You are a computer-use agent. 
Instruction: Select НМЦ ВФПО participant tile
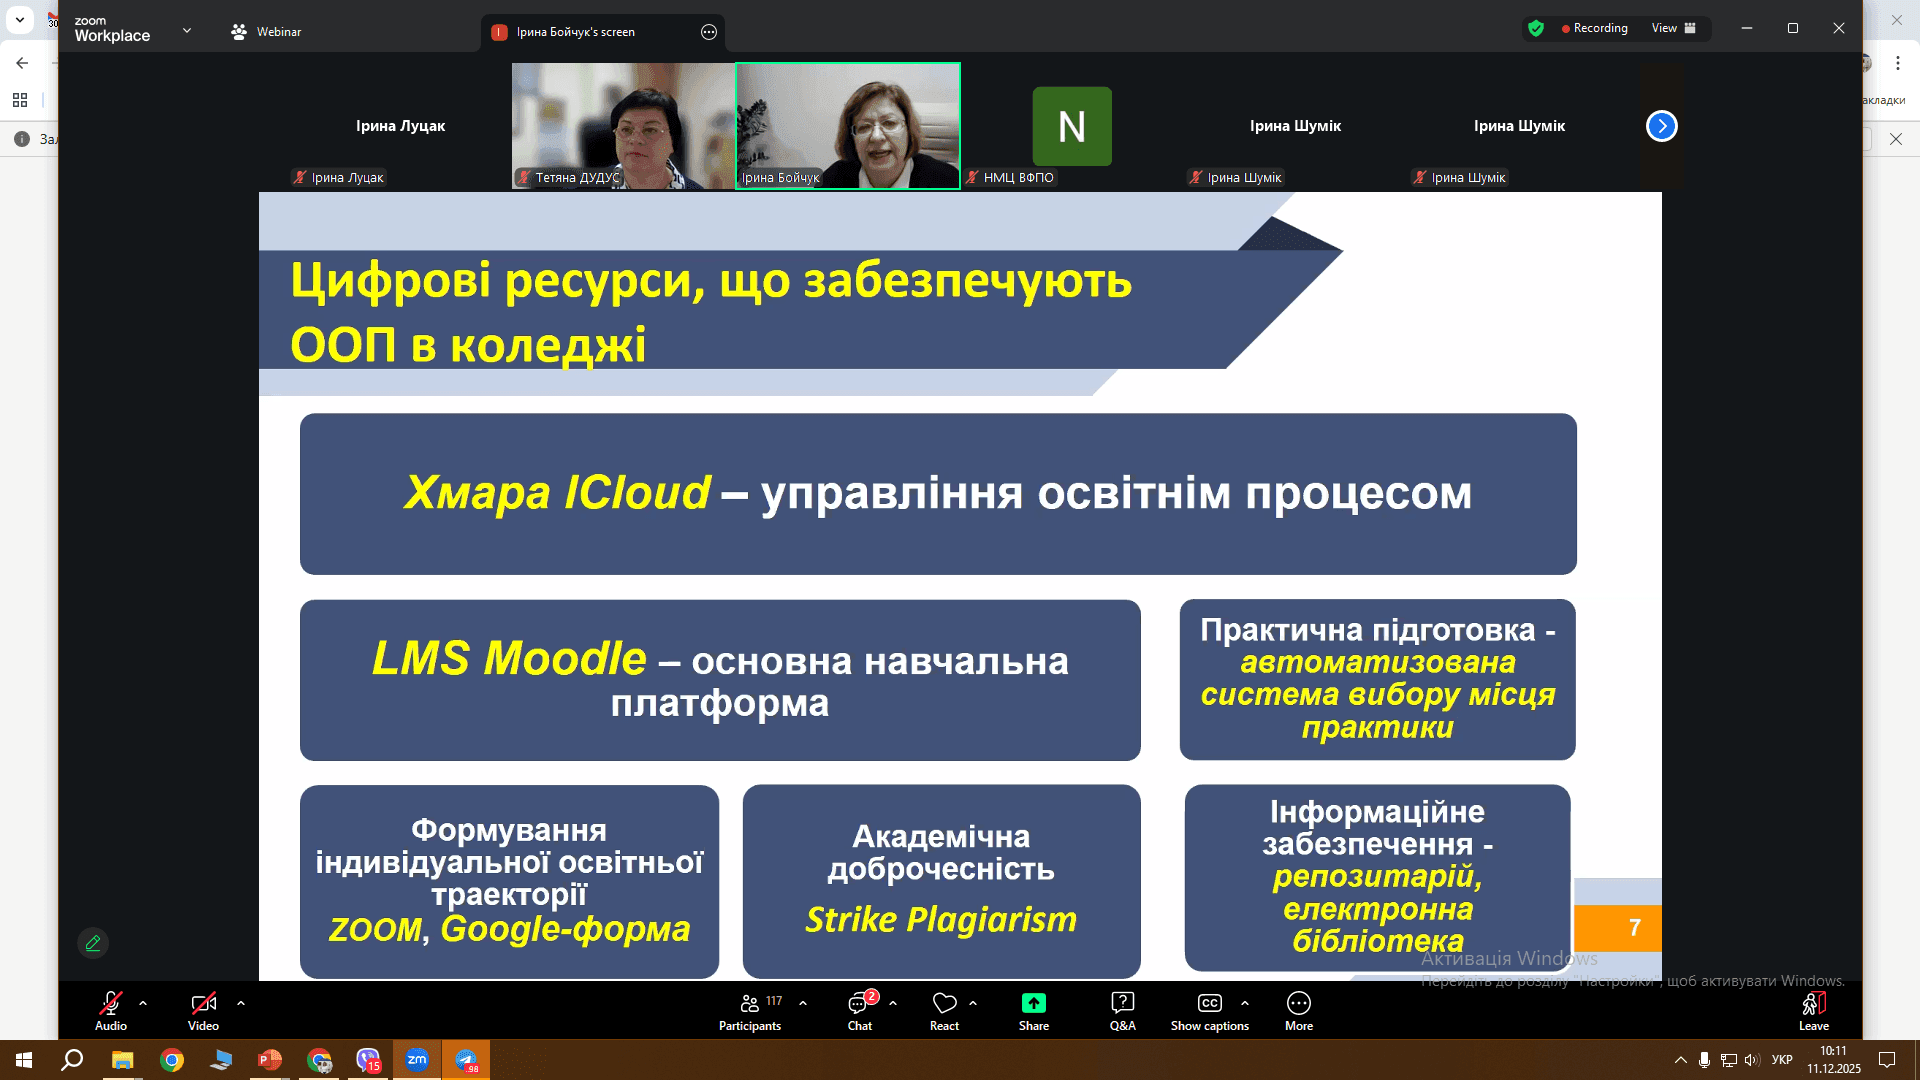(1072, 126)
